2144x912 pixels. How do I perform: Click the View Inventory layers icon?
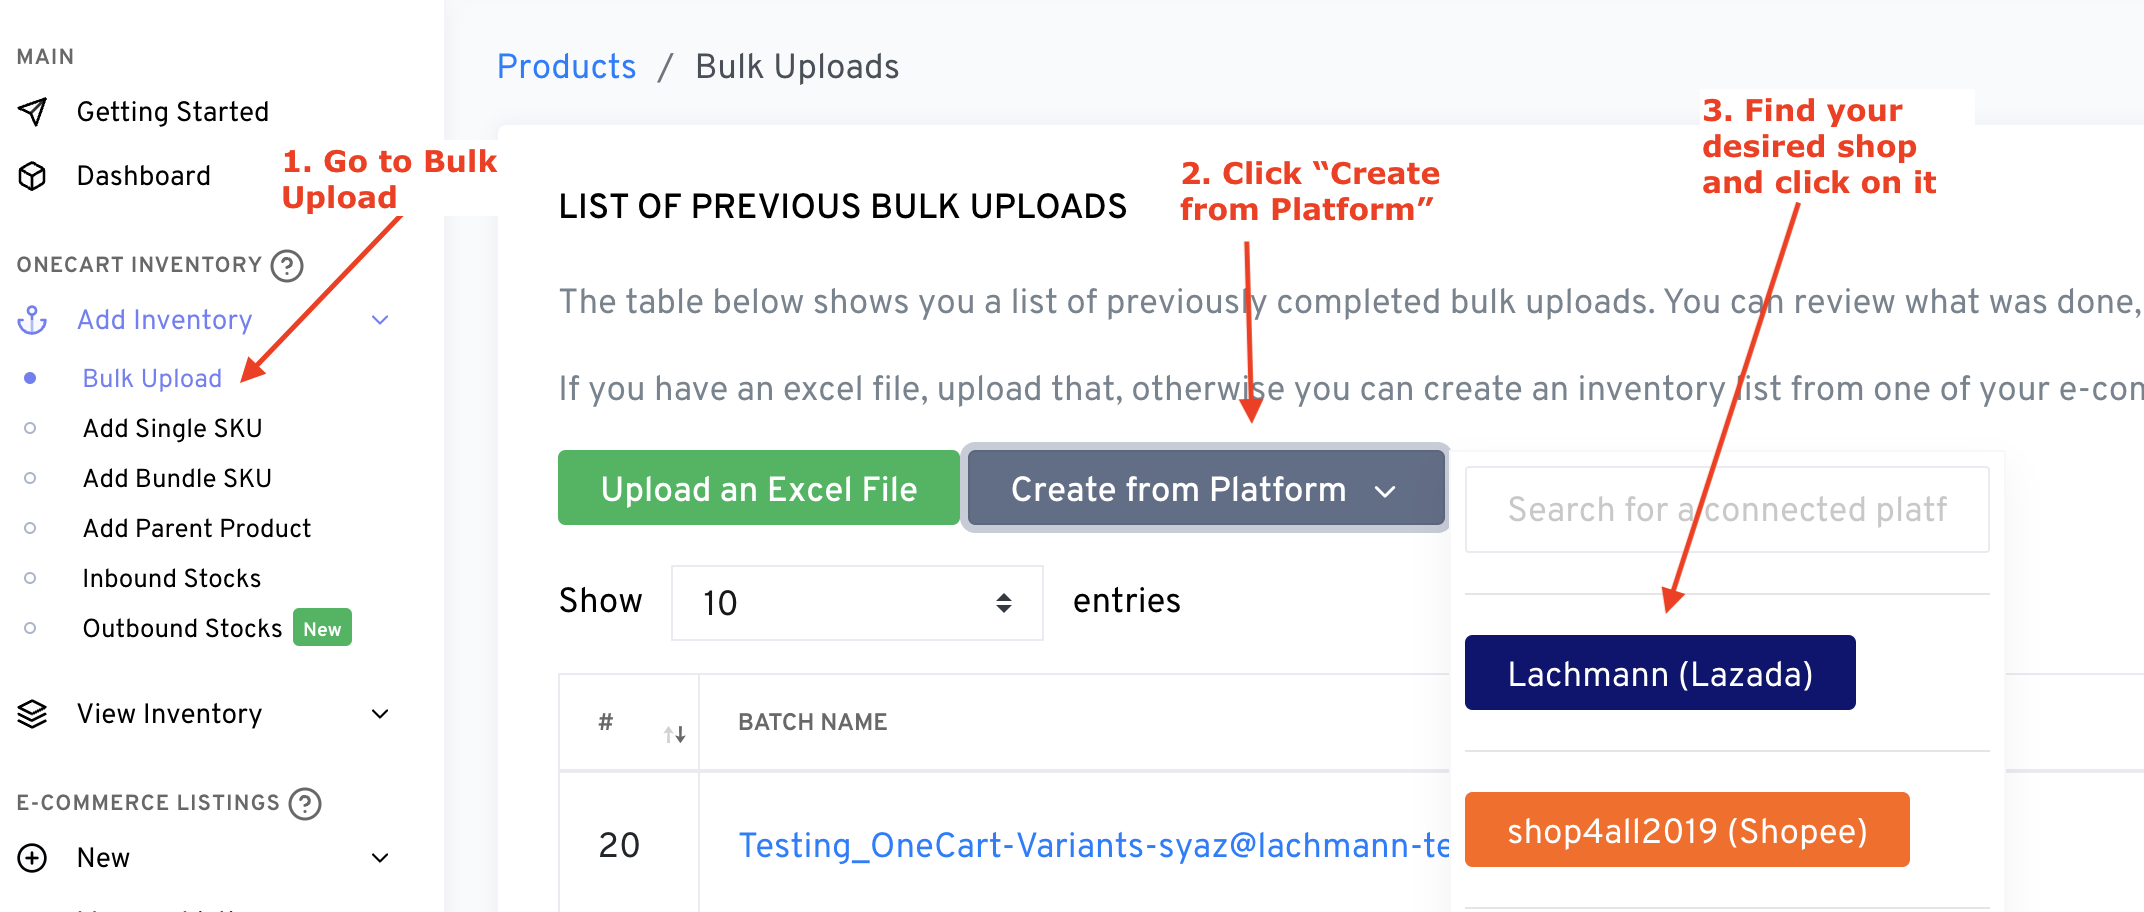click(33, 714)
